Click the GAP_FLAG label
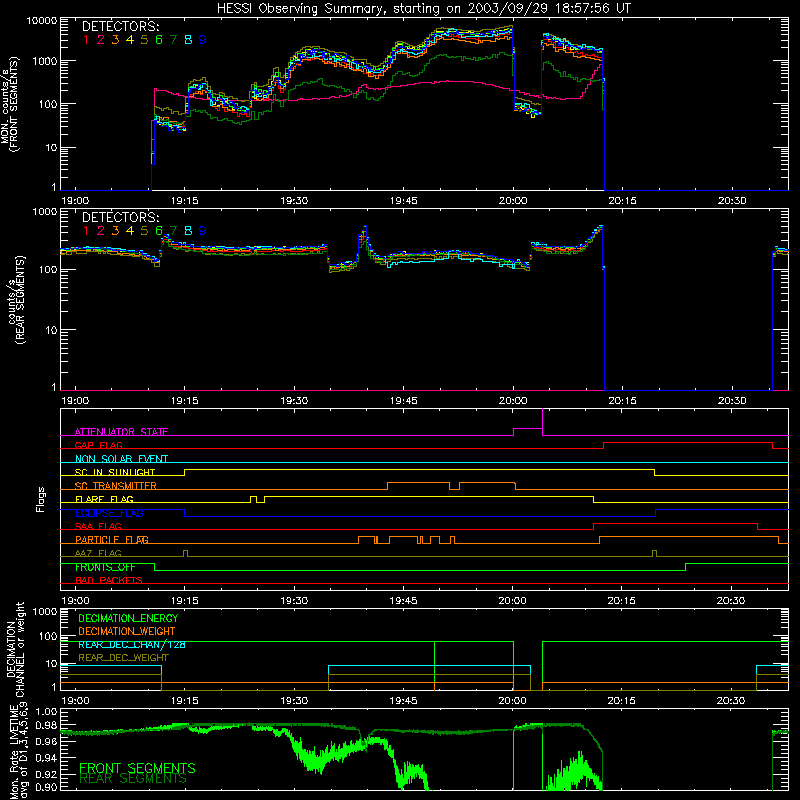The height and width of the screenshot is (800, 800). [98, 445]
